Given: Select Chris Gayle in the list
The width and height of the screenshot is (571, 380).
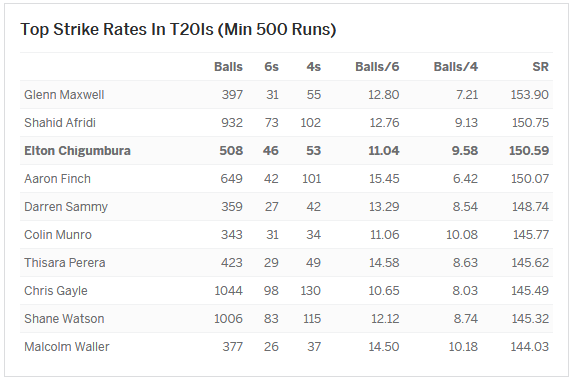Looking at the screenshot, I should click(56, 291).
